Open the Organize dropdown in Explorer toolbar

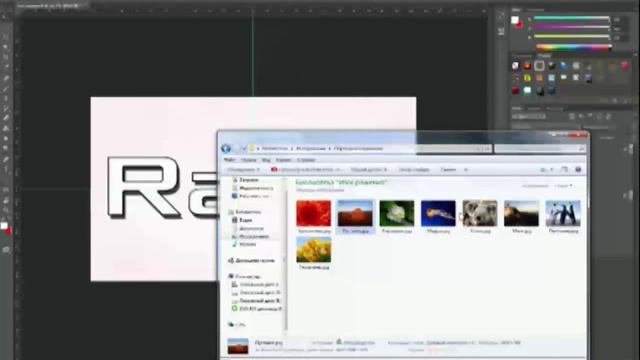tap(244, 169)
